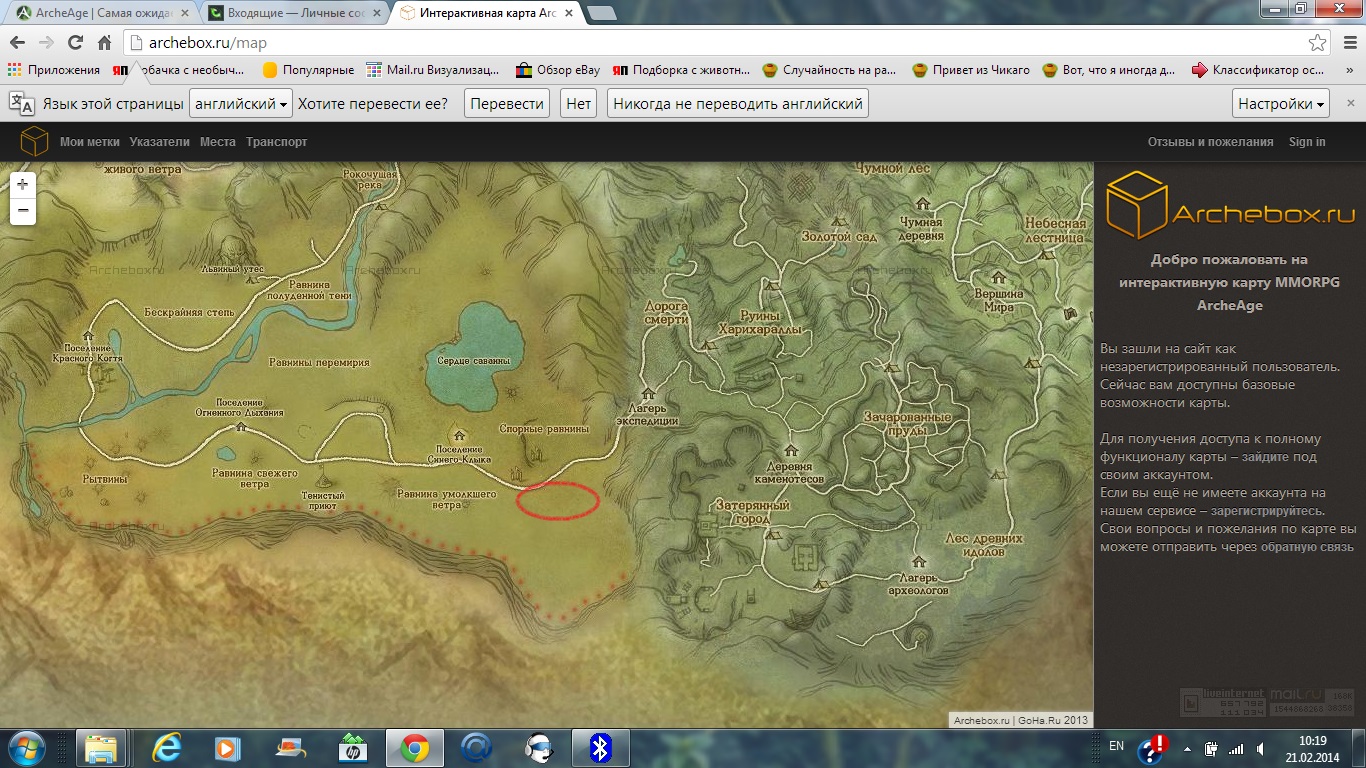Click the Затерянный город map label
The image size is (1366, 768).
coord(753,512)
